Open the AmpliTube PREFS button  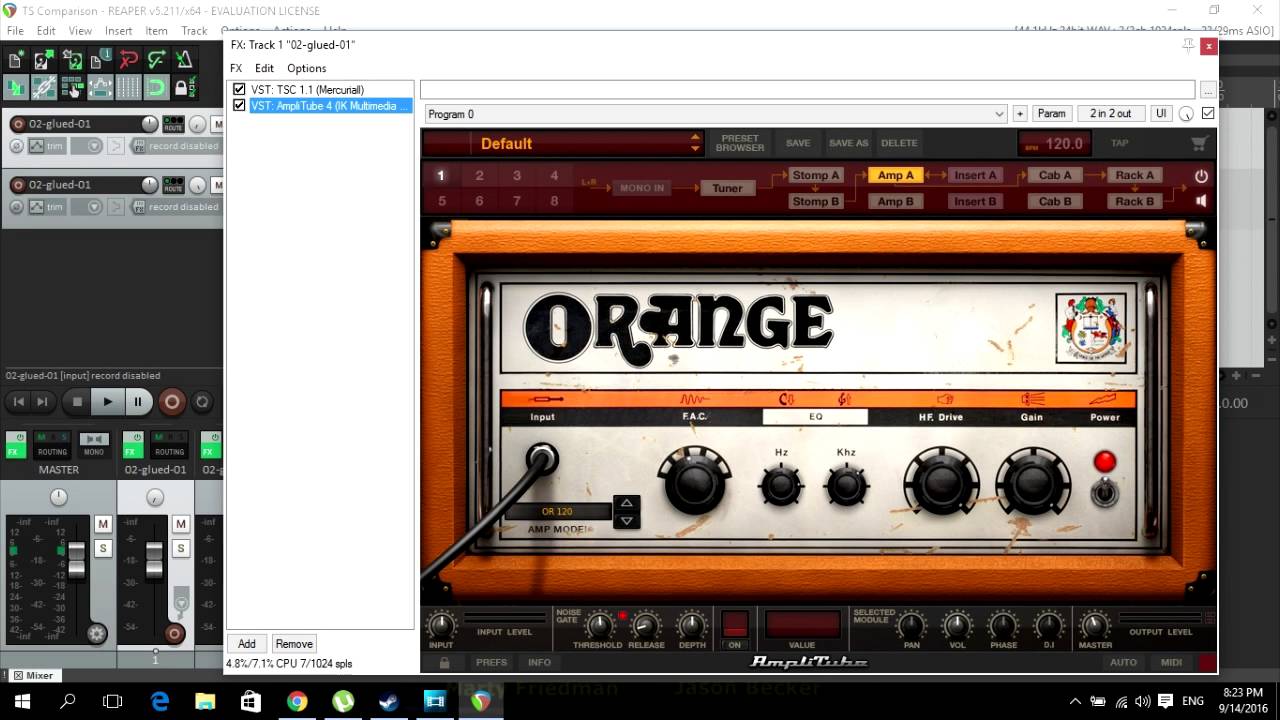491,662
